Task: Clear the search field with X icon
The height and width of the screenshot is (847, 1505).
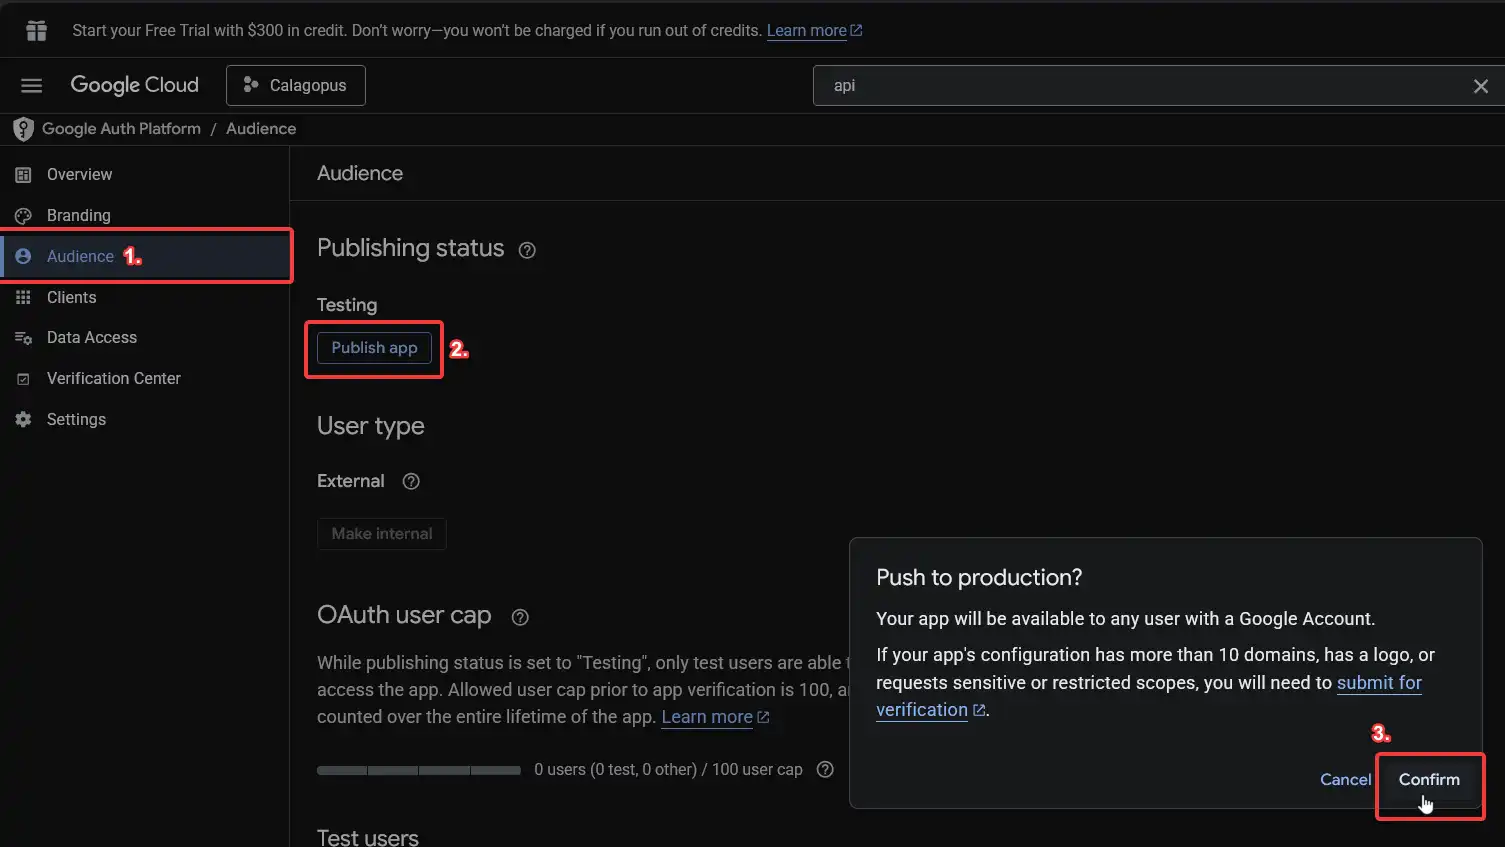Action: 1480,86
